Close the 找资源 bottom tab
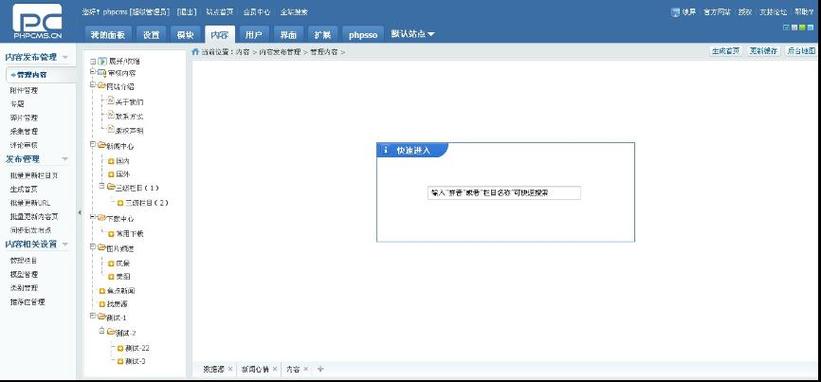 tap(230, 369)
